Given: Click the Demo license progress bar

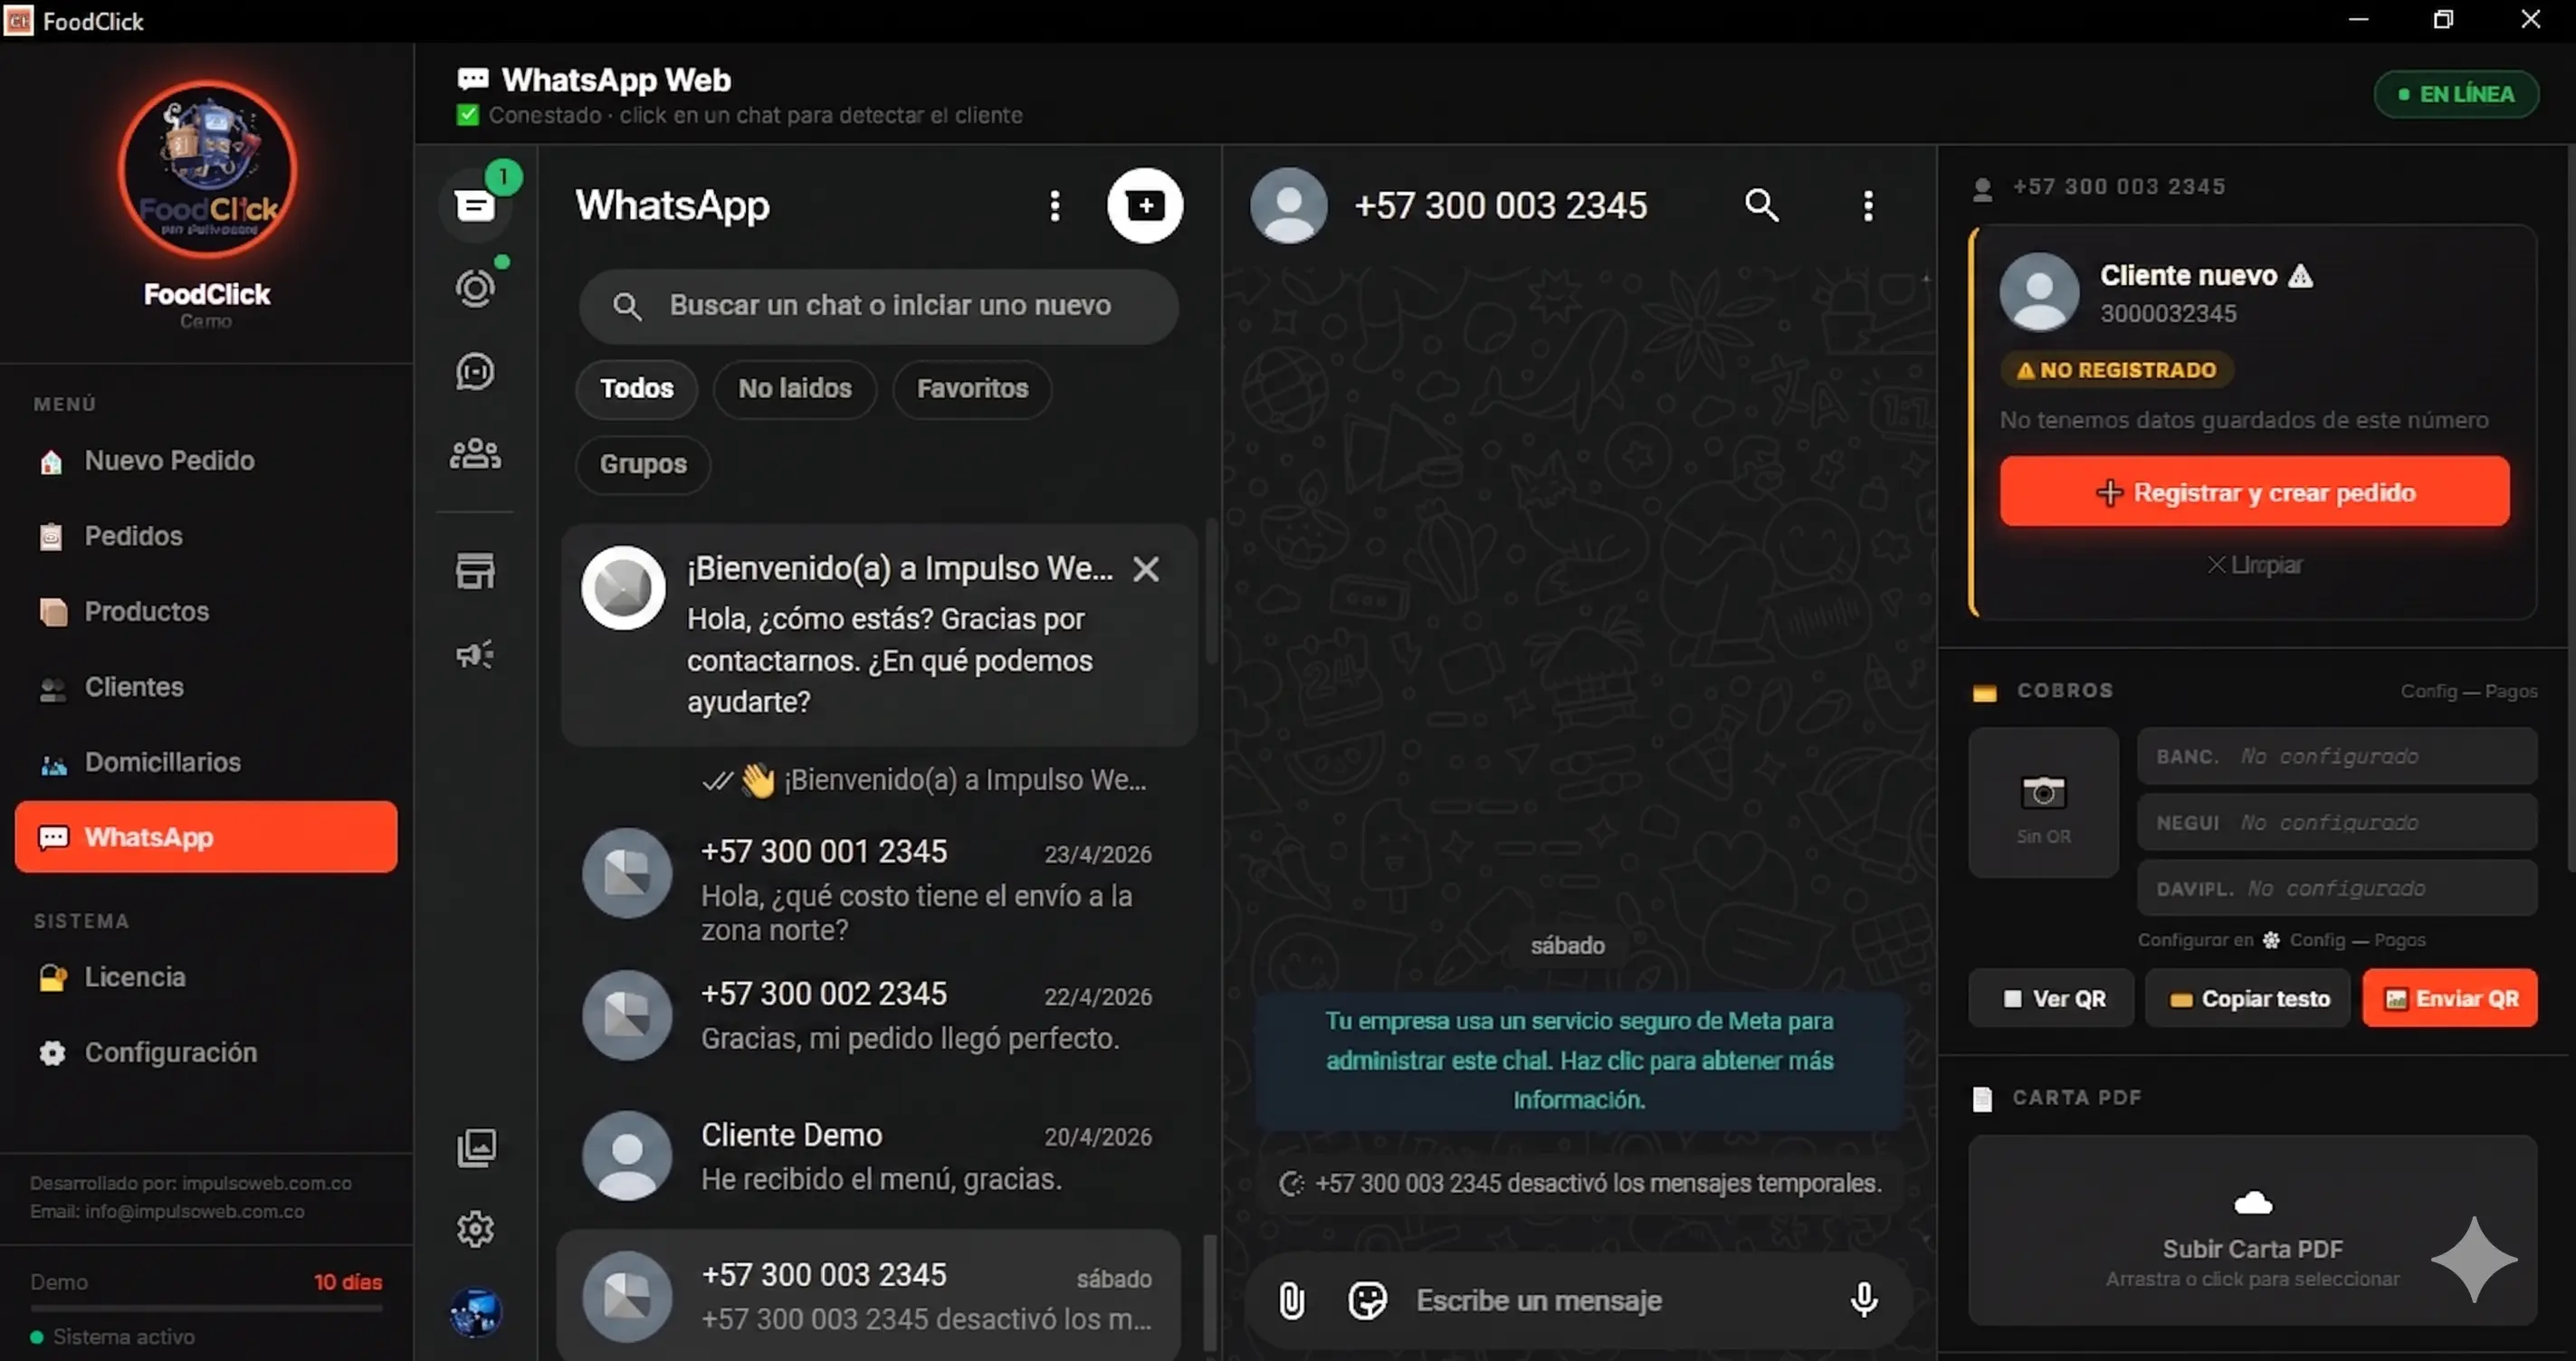Looking at the screenshot, I should 206,1308.
